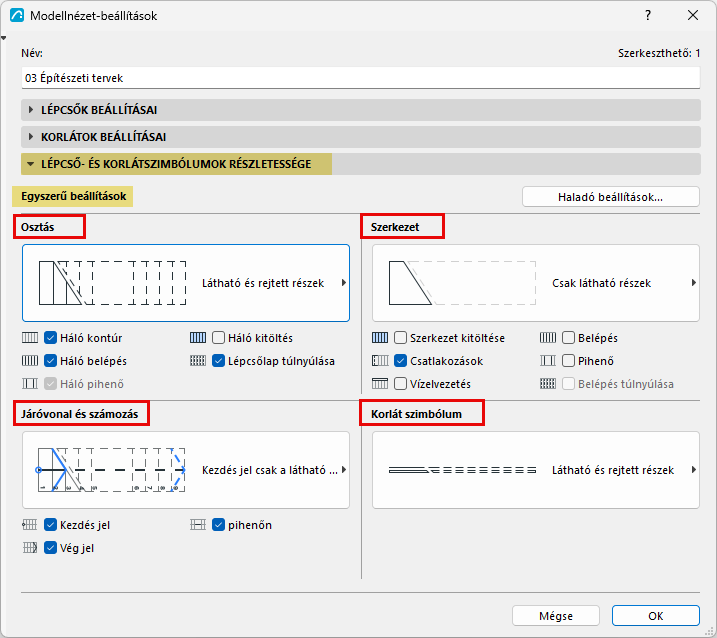Click the Háló kontúr icon
The image size is (717, 638).
[x=30, y=338]
